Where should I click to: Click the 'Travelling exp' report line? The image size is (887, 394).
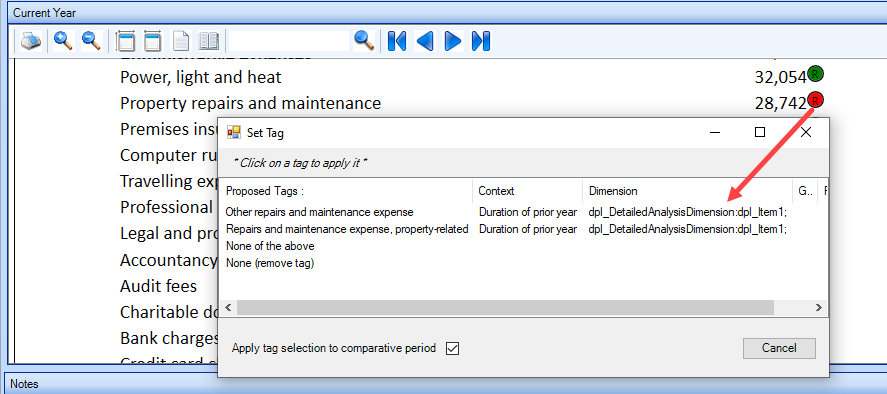(x=169, y=181)
